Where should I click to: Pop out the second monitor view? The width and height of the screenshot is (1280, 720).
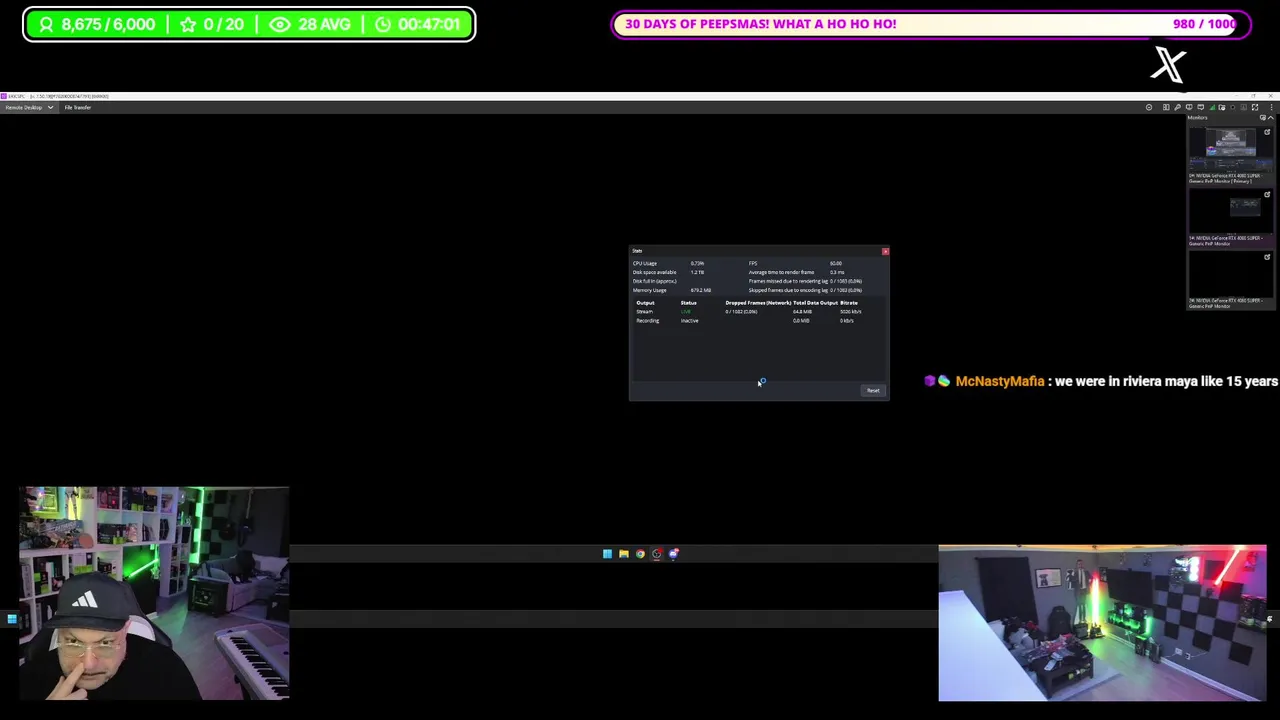[1267, 194]
